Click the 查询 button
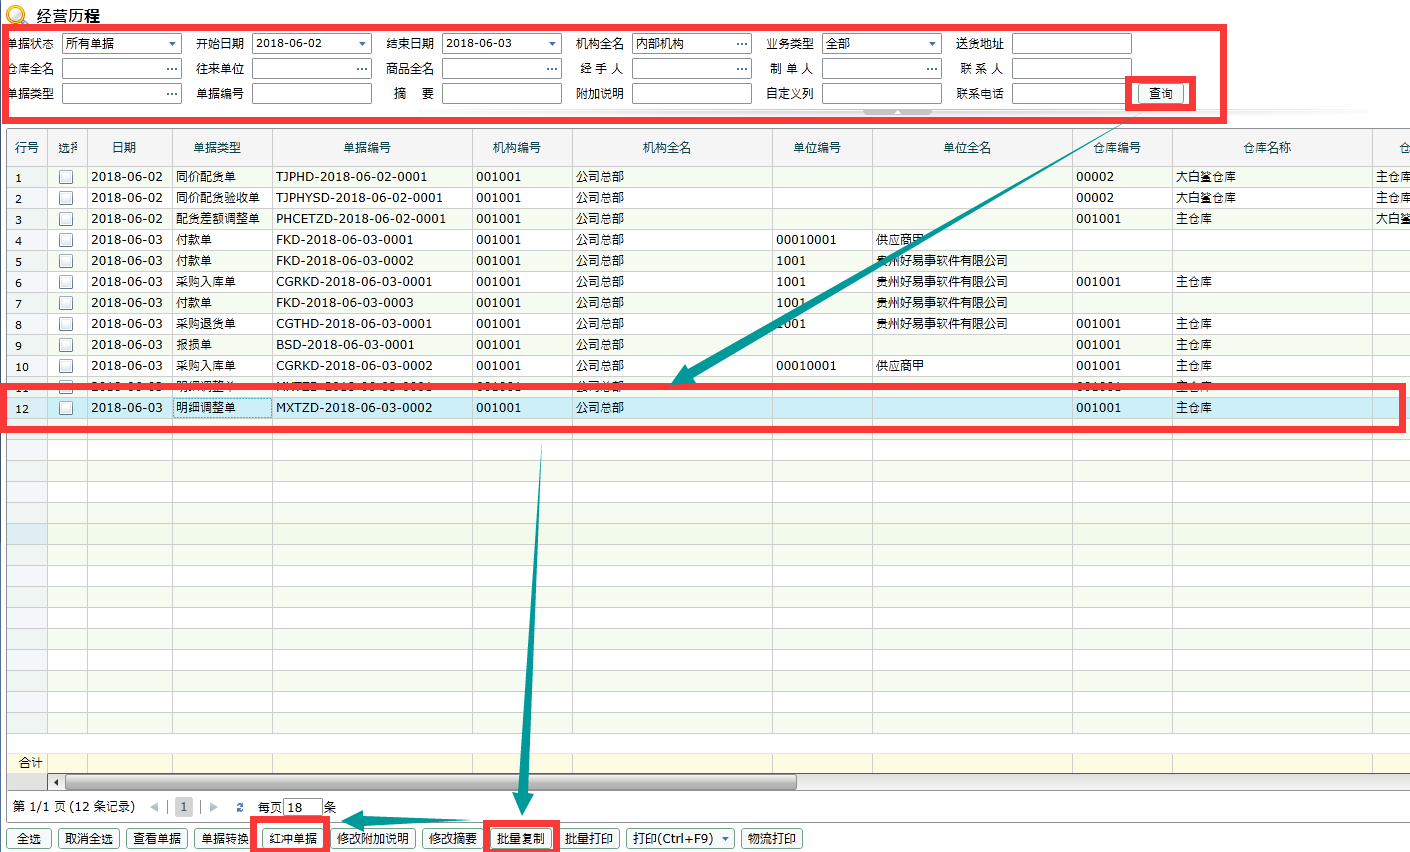This screenshot has width=1410, height=852. click(x=1161, y=94)
